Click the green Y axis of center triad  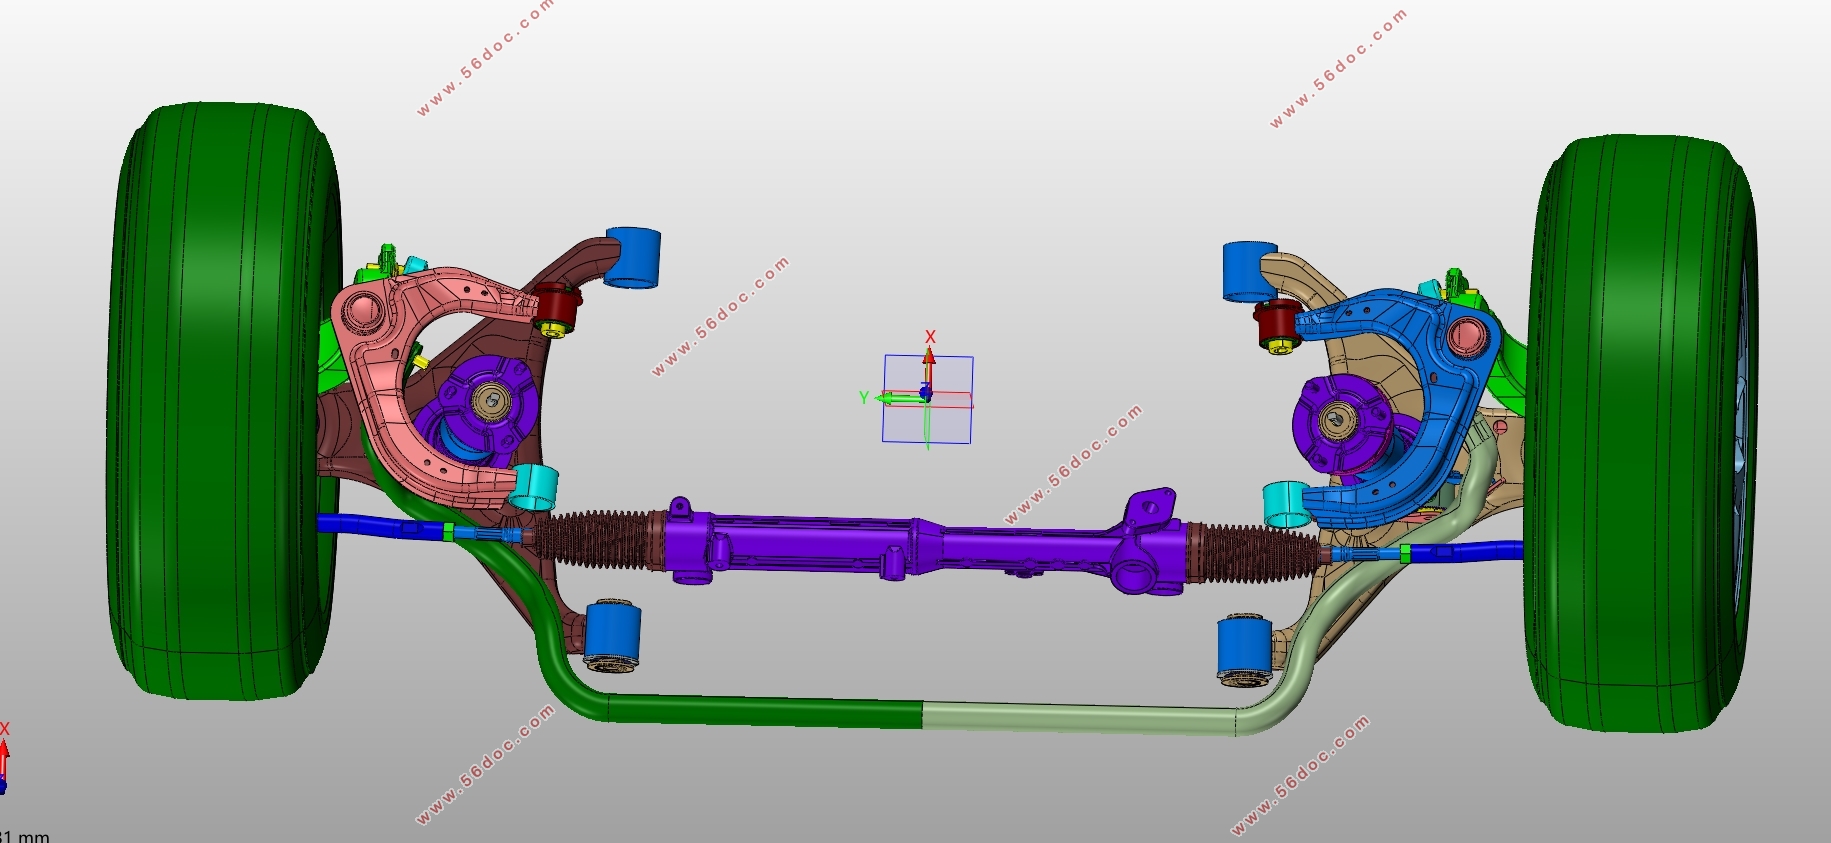click(x=900, y=398)
